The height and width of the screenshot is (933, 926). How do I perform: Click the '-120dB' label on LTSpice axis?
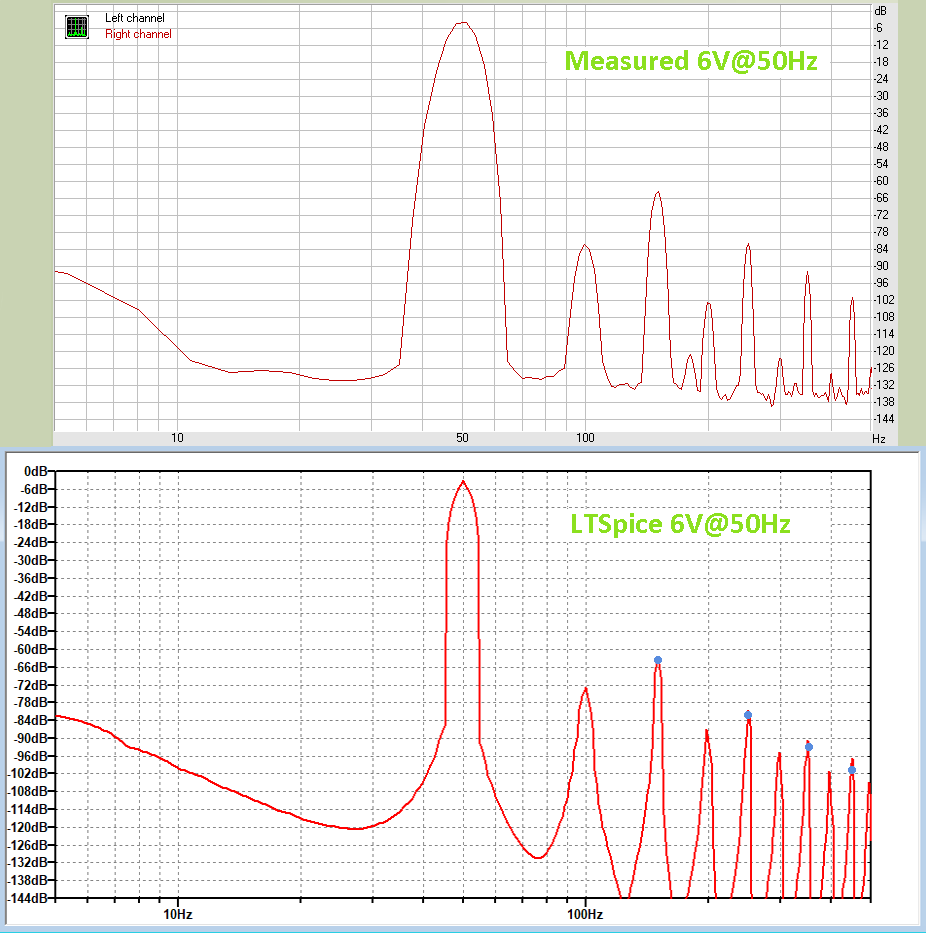(26, 827)
